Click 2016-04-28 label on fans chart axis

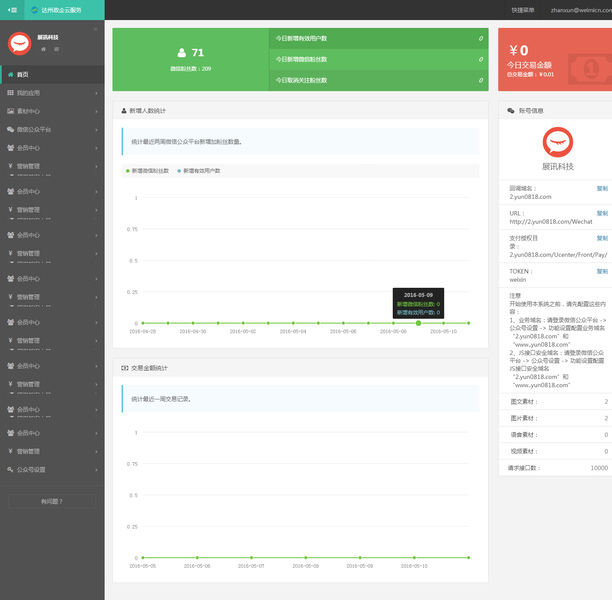(x=143, y=331)
